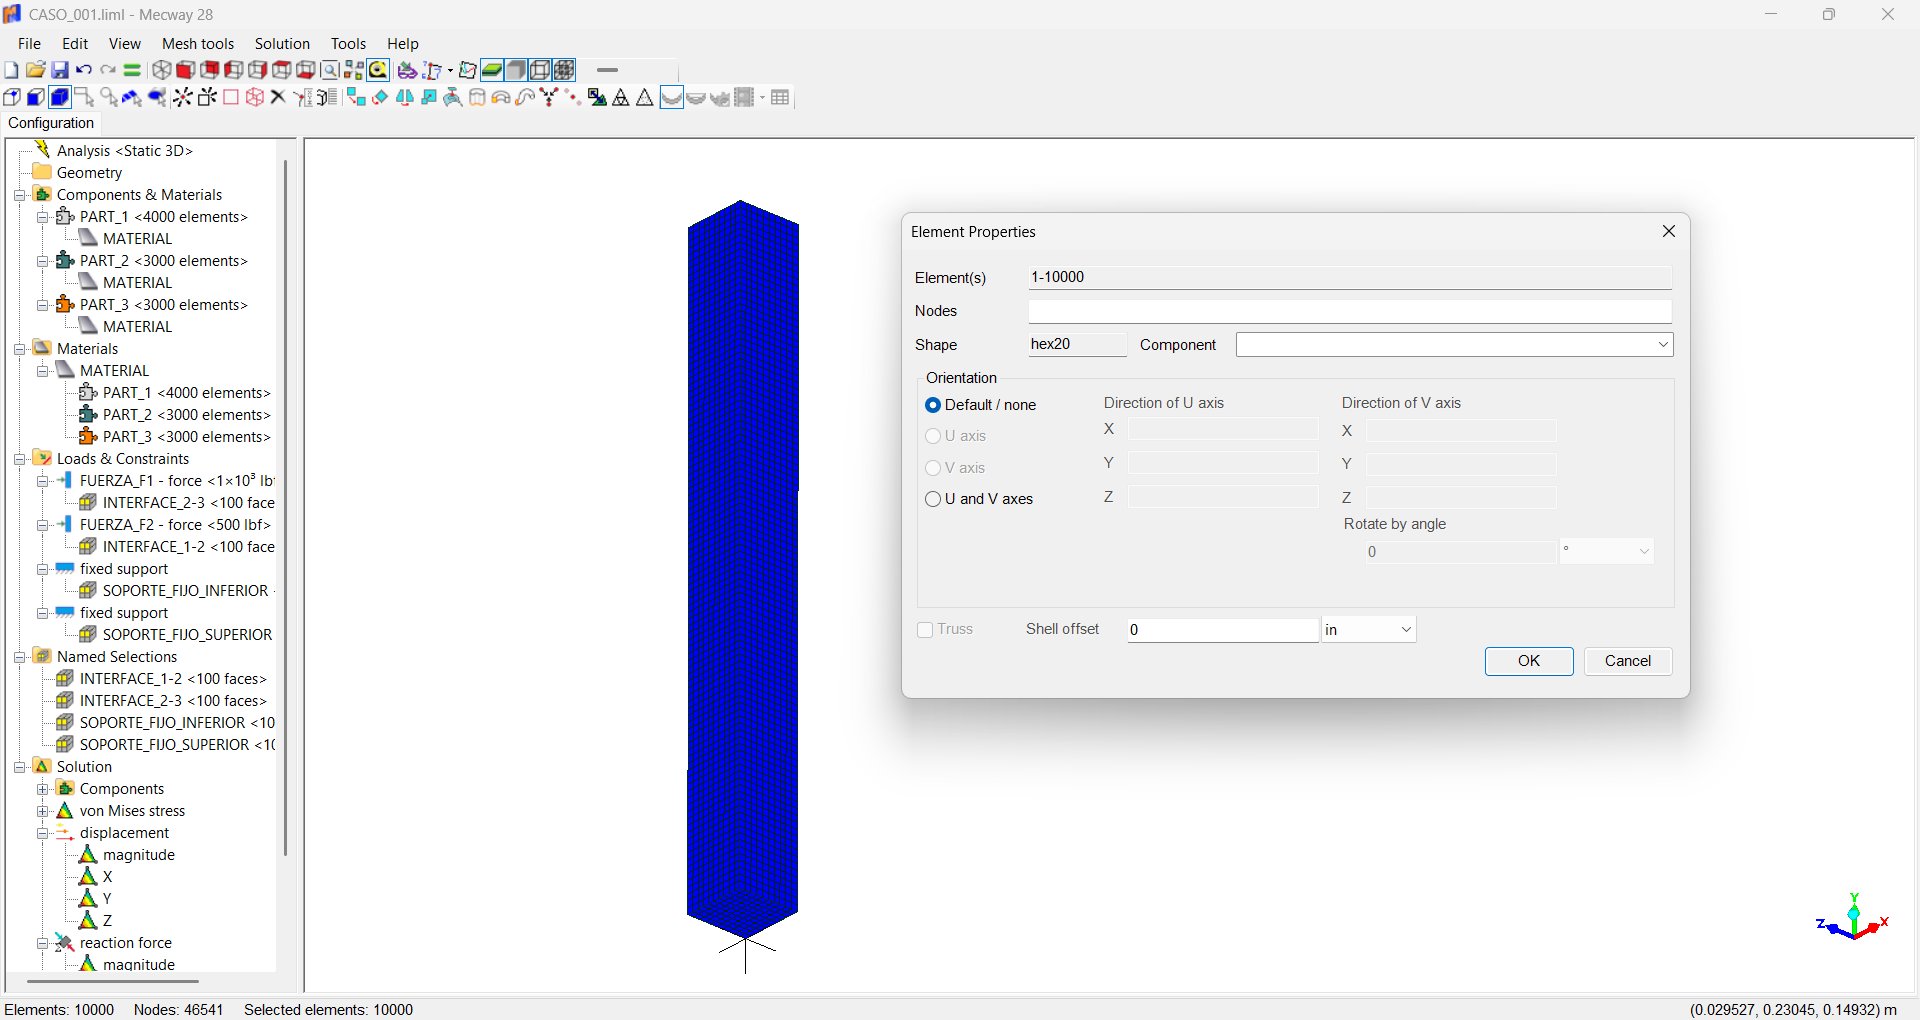Click the new node starburst icon

[x=182, y=97]
